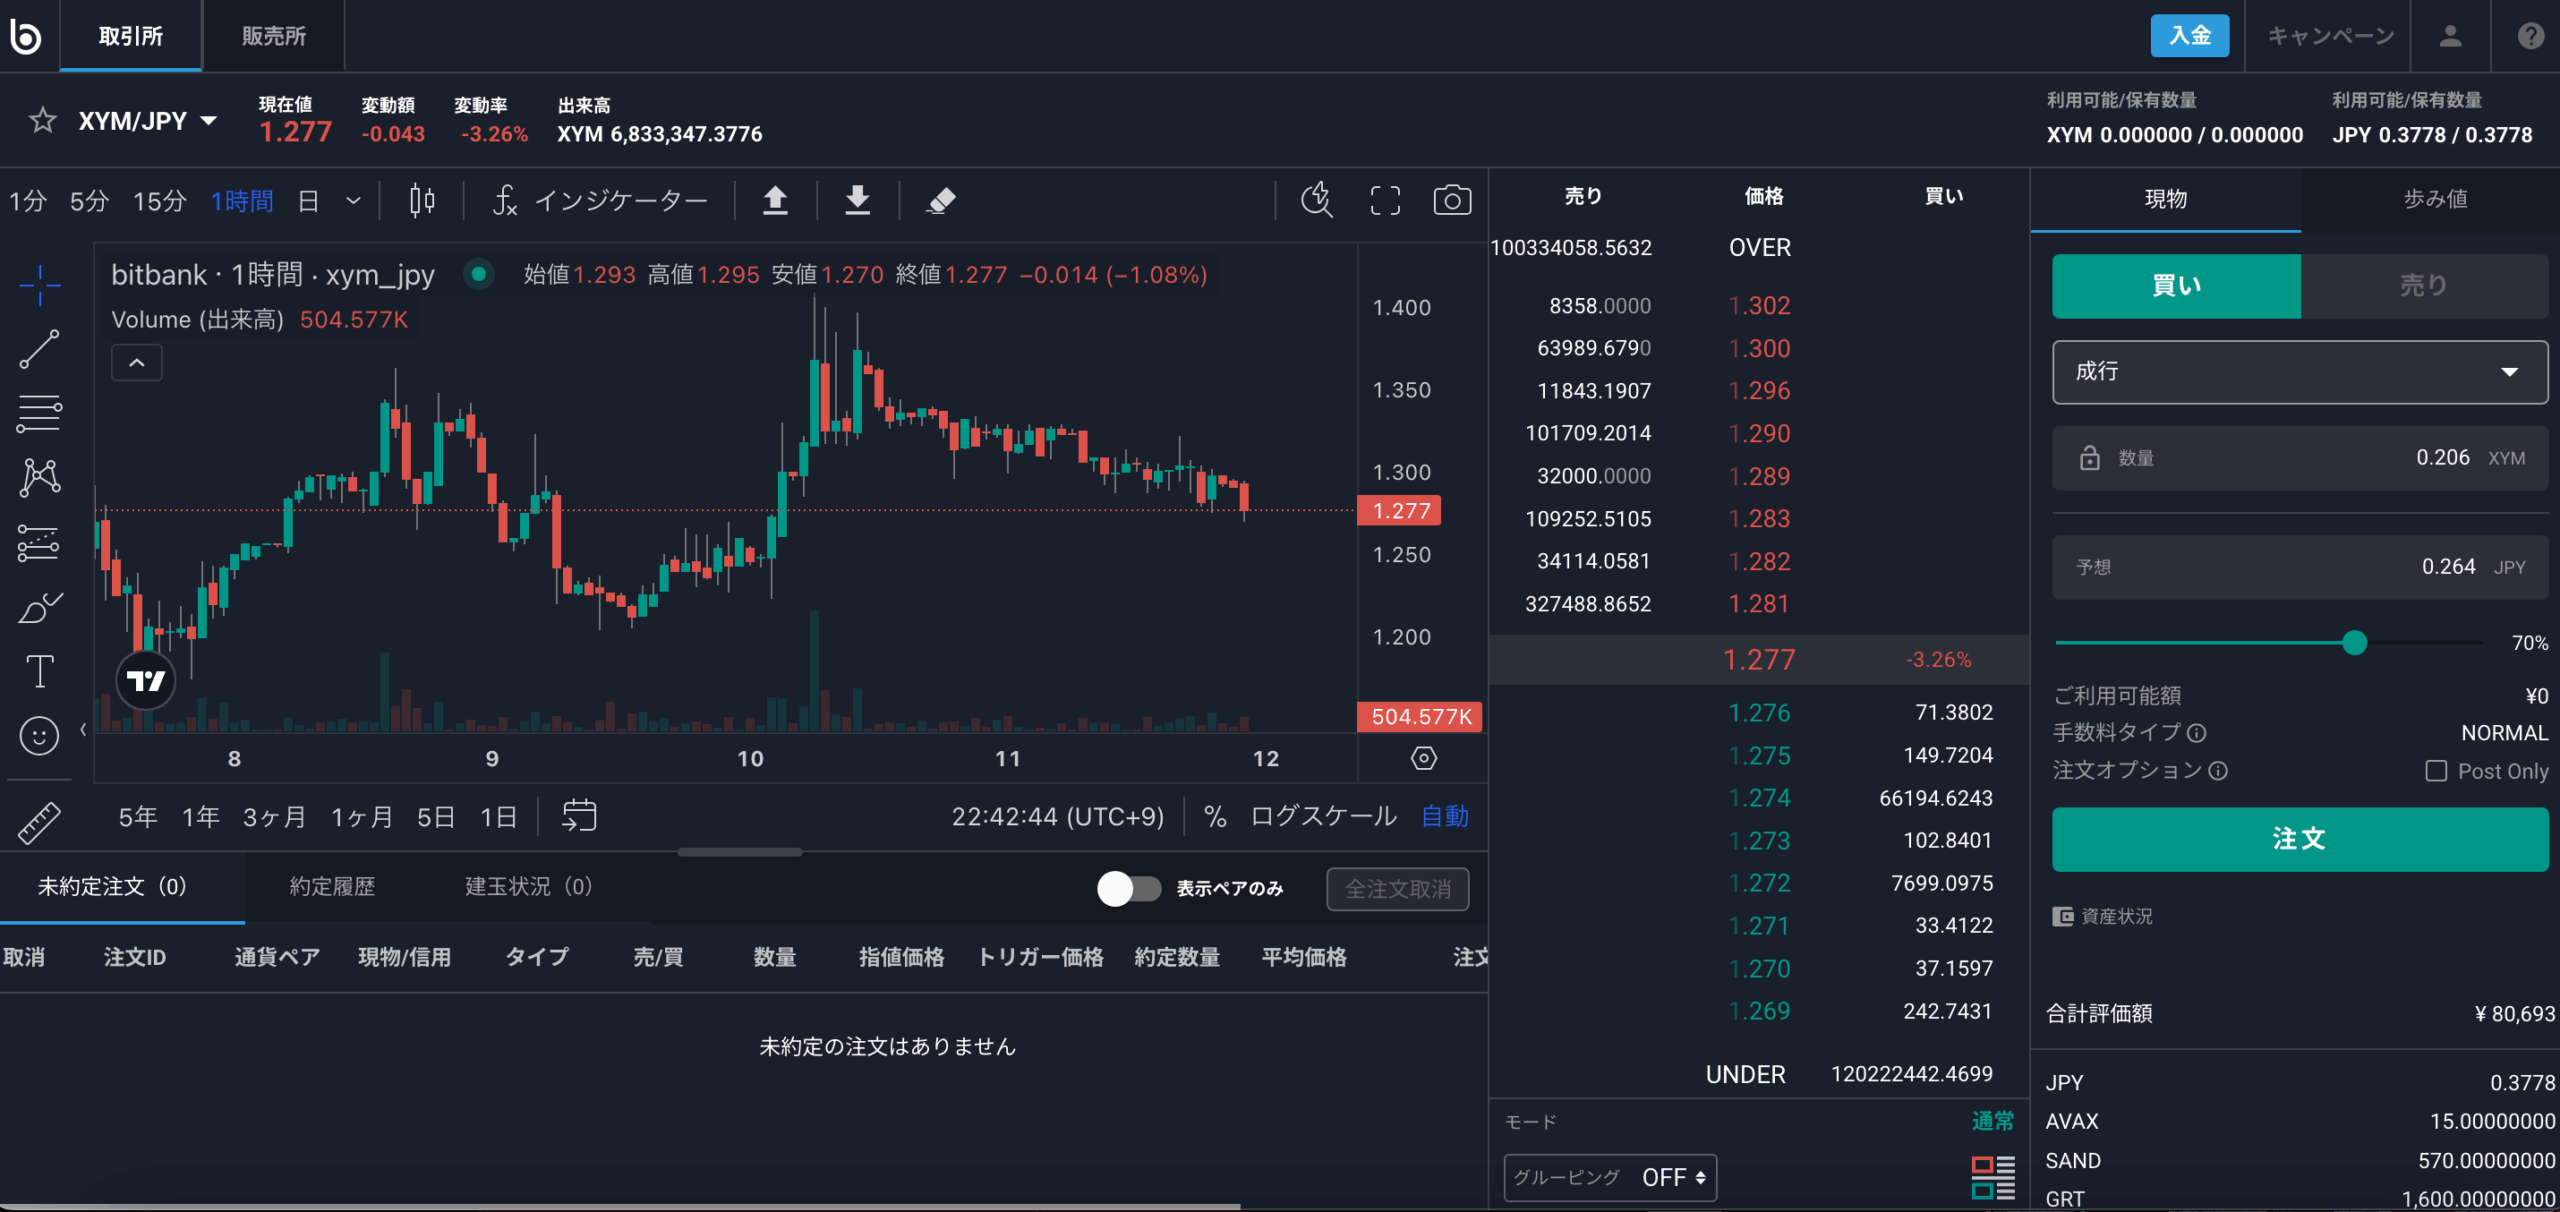Viewport: 2560px width, 1212px height.
Task: Click the 入金 deposit button
Action: point(2190,36)
